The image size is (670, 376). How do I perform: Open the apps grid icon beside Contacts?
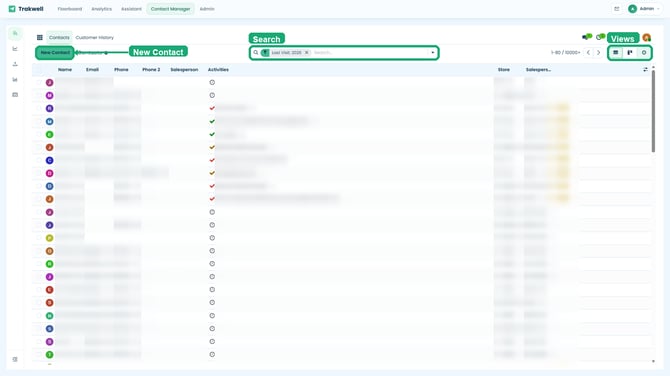point(40,38)
